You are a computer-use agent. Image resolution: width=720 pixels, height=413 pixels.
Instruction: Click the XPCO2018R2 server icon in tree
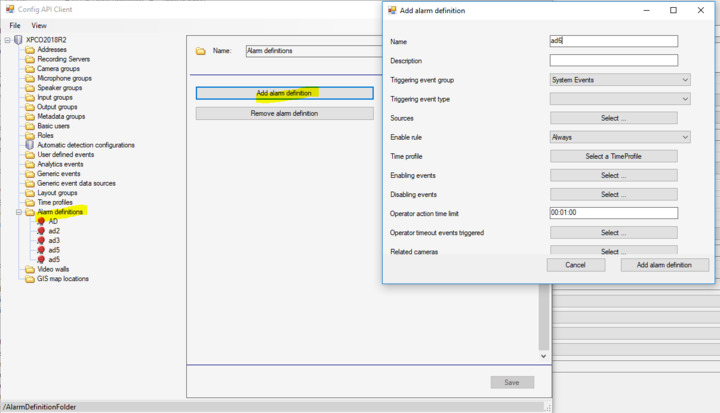point(18,40)
